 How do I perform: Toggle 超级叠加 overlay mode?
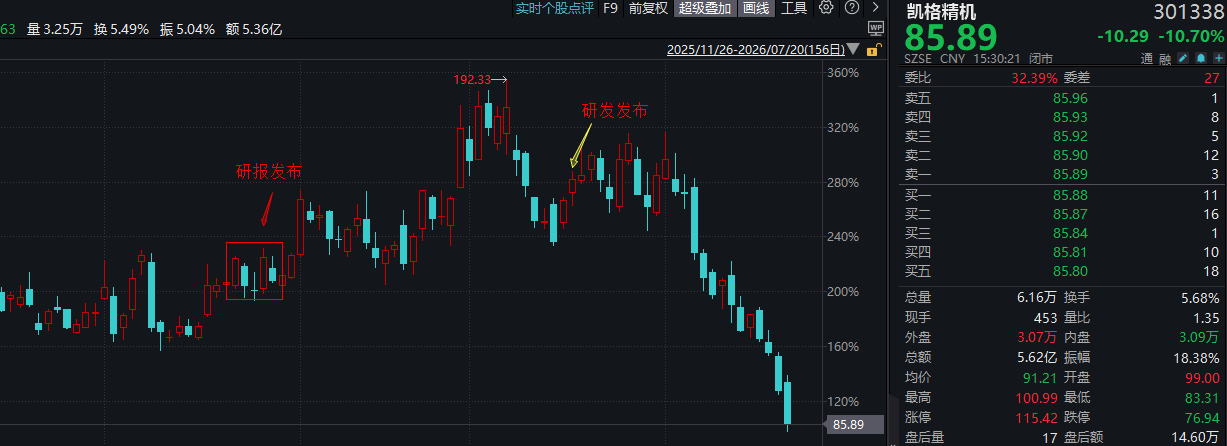pos(705,8)
